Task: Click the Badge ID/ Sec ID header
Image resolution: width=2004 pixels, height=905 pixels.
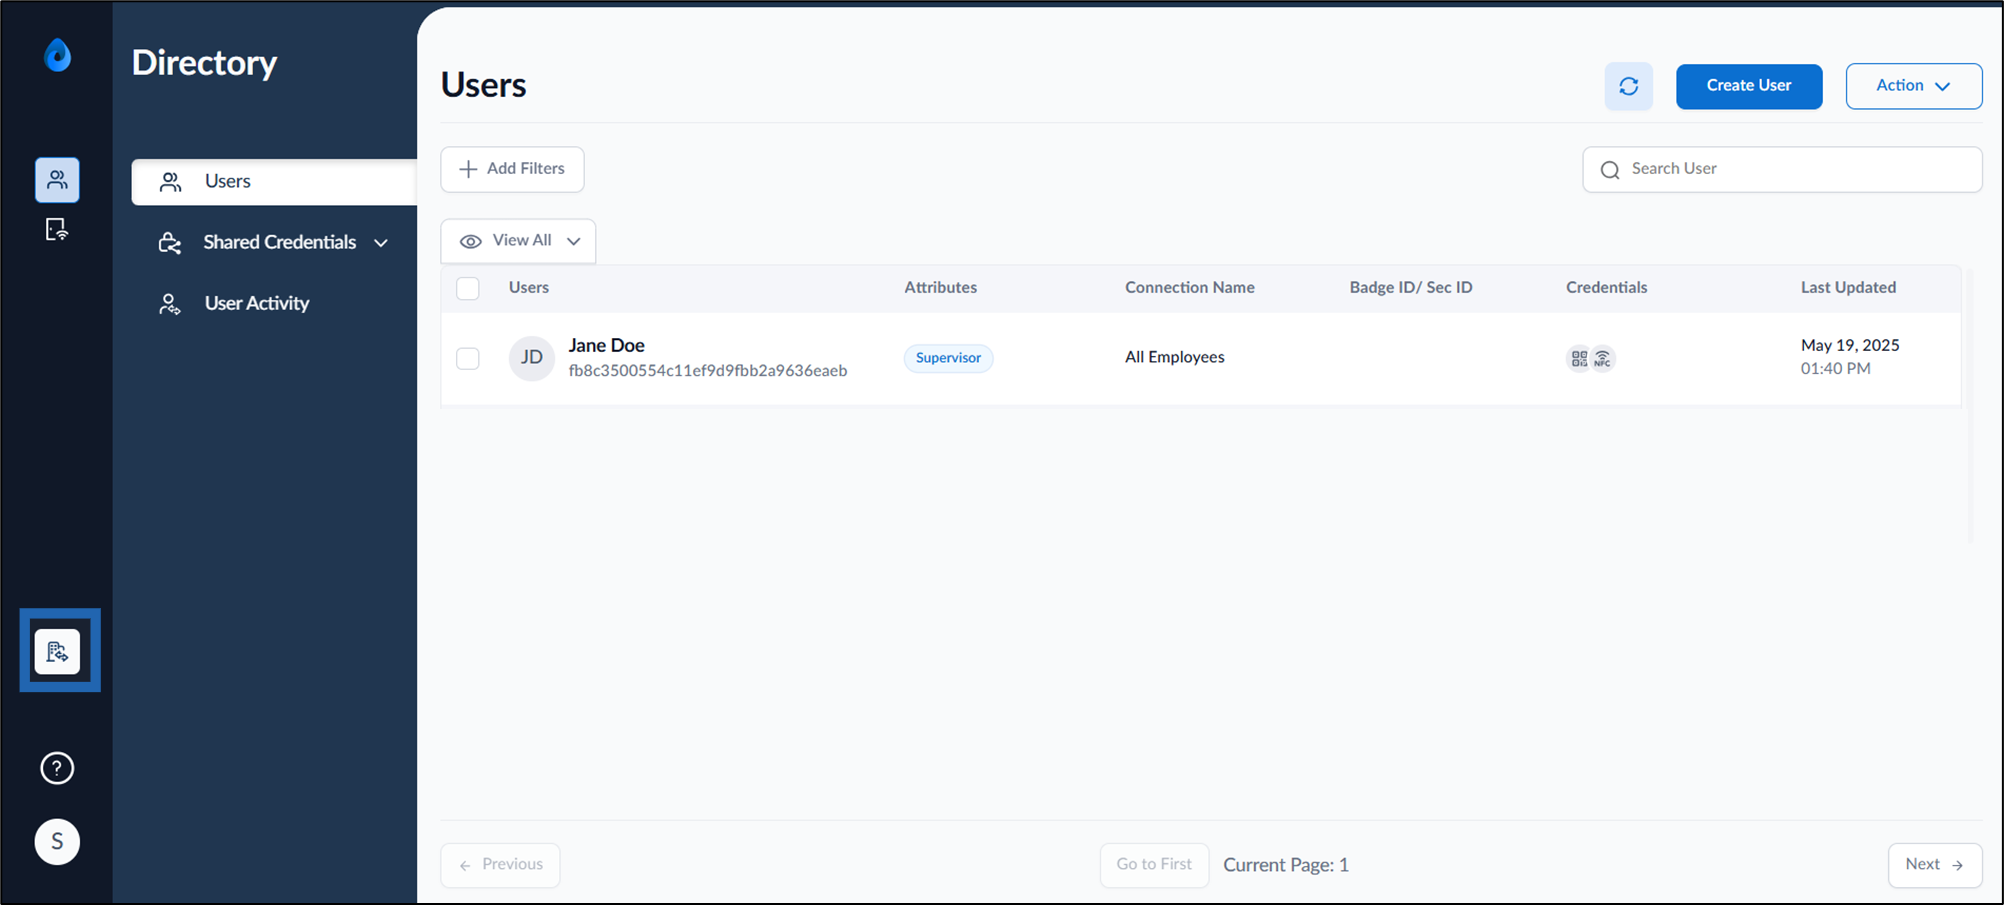Action: [1411, 288]
